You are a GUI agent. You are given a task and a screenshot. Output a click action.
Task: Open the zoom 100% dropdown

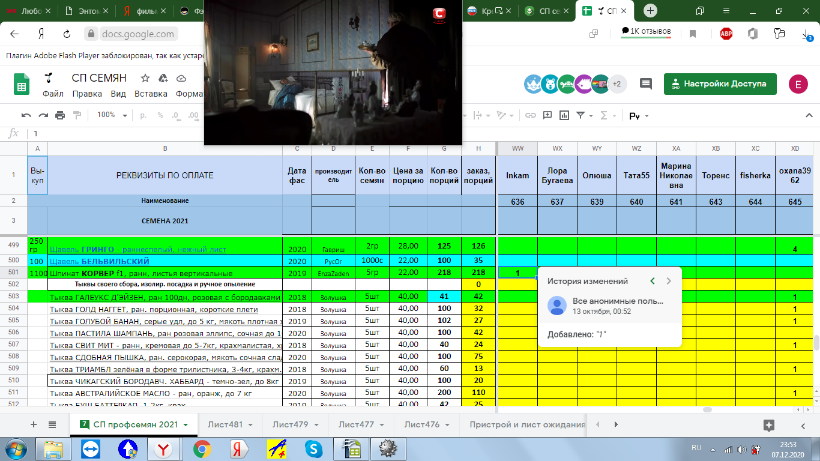click(x=112, y=115)
